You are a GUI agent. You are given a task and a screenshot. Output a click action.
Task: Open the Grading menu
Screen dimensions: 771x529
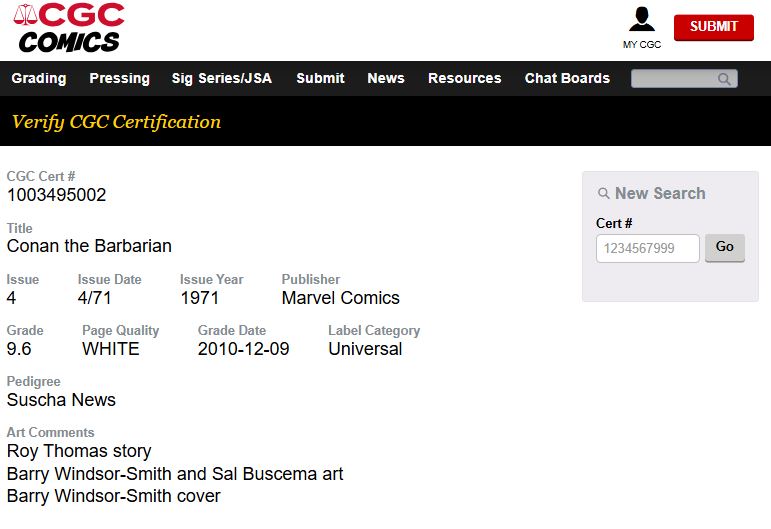click(x=39, y=78)
